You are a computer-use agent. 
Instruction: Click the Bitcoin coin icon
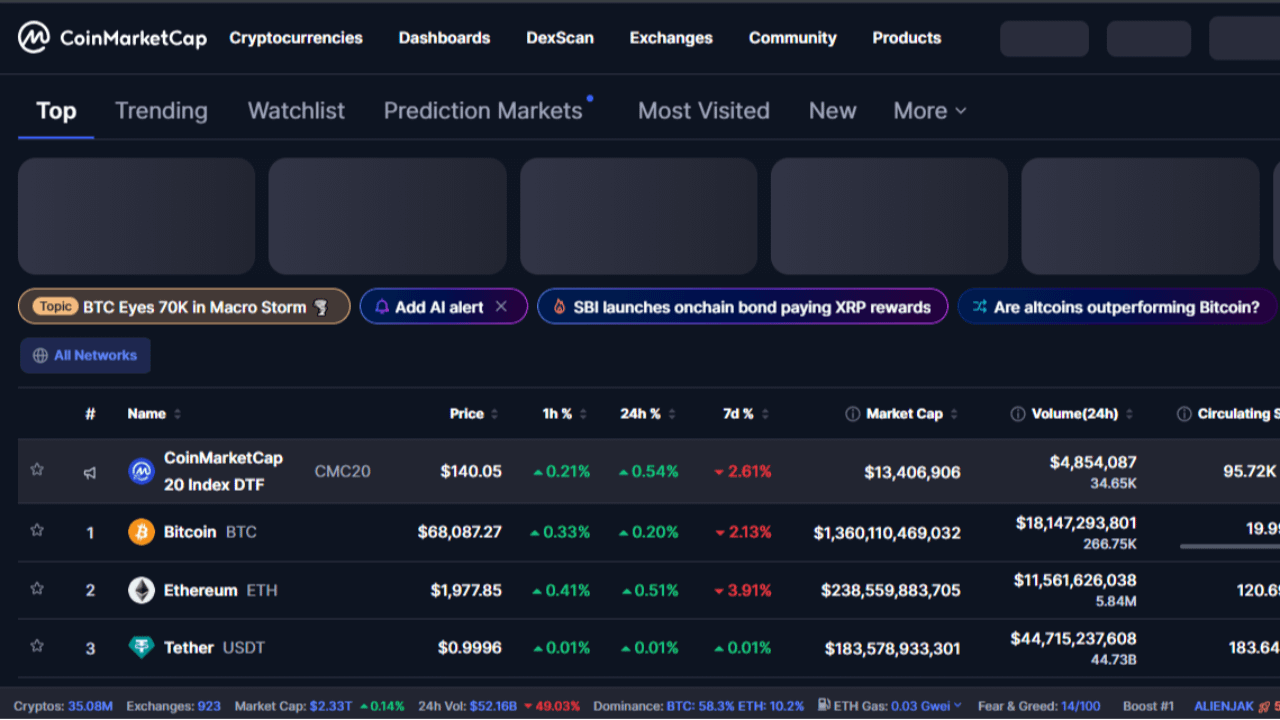pos(142,532)
